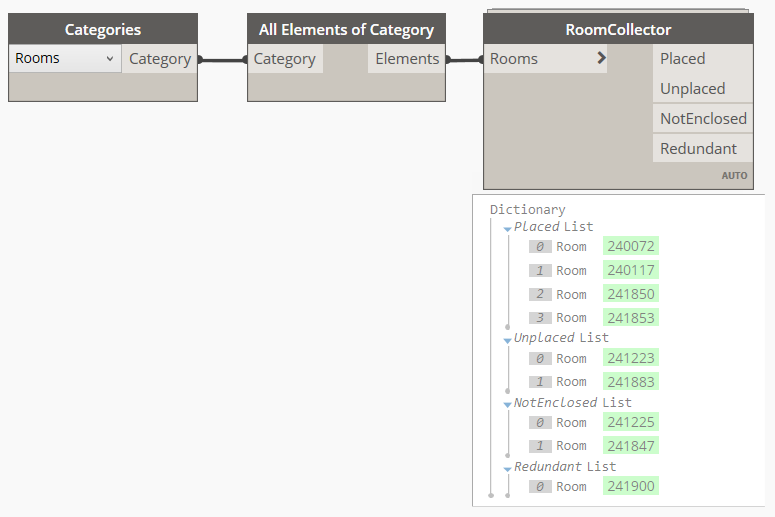
Task: Click the chevron arrow beside Rooms input
Action: click(x=600, y=58)
